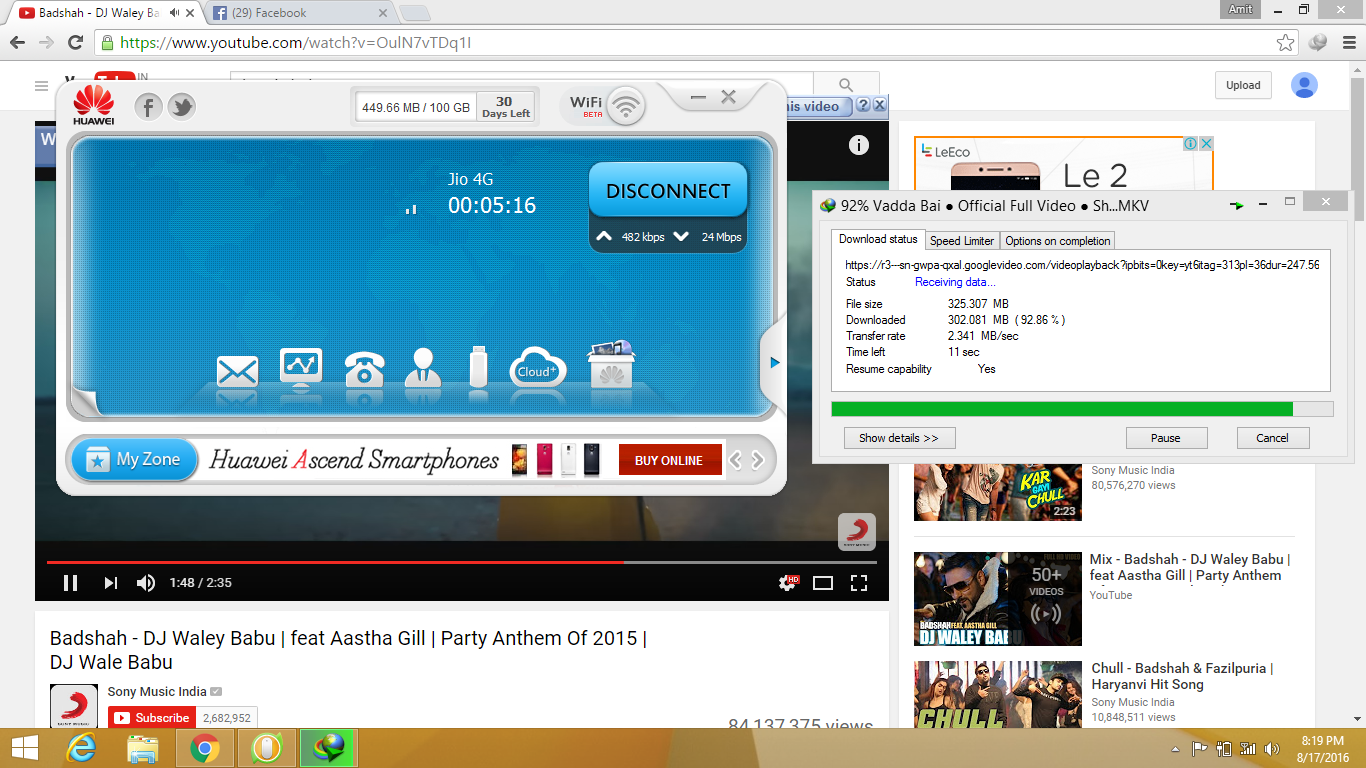
Task: Click the Chrome address bar URL
Action: pos(295,43)
